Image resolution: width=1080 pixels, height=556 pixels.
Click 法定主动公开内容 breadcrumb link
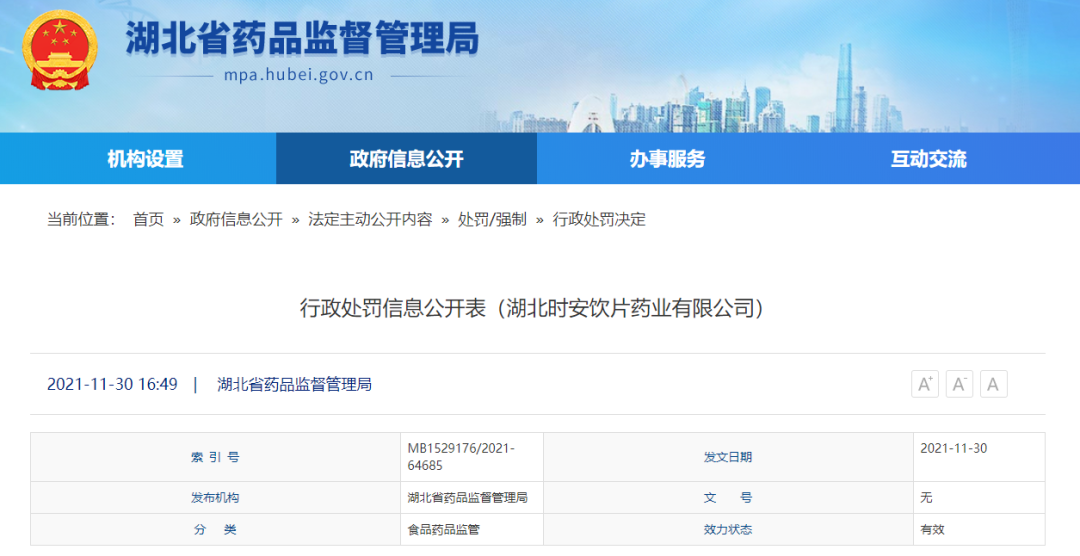370,219
